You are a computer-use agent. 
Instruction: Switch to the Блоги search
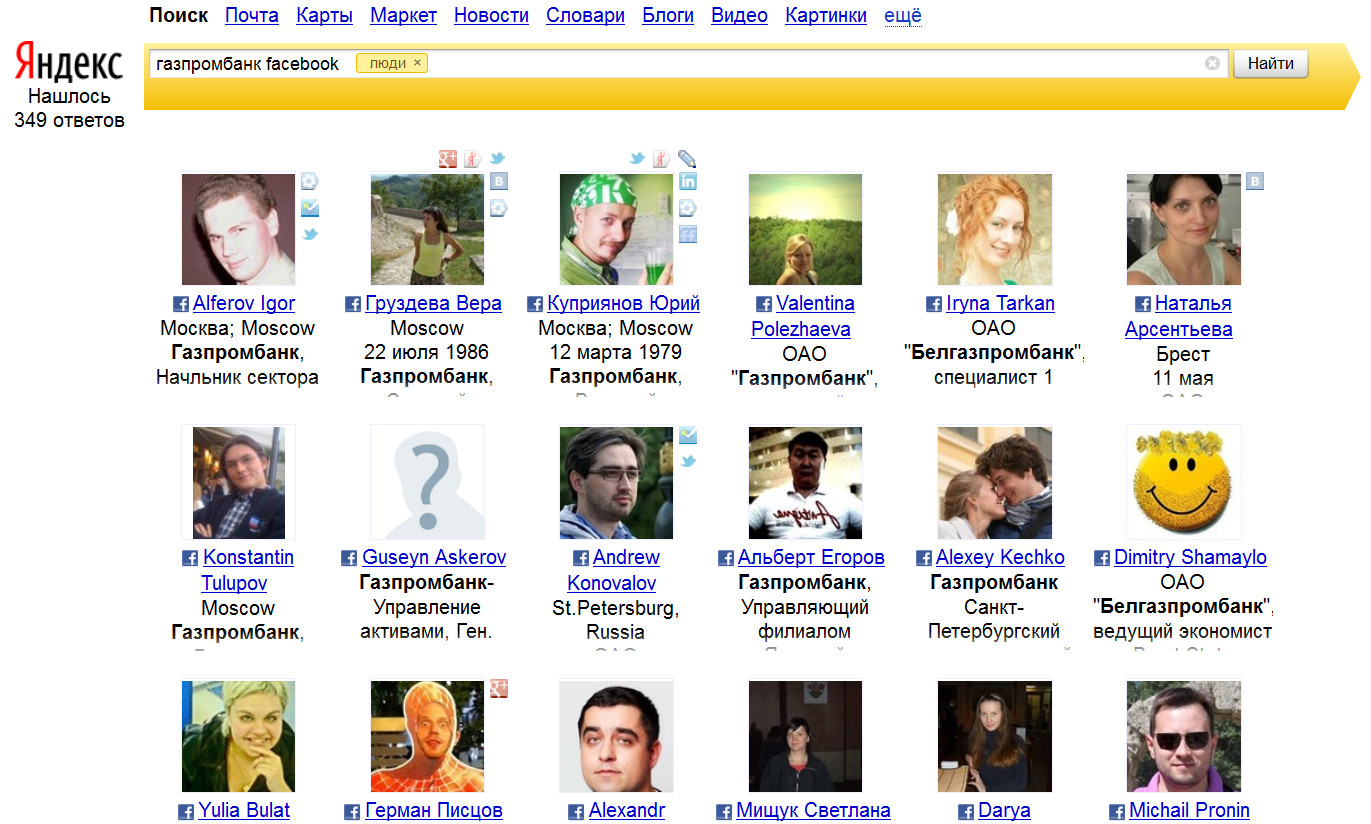coord(668,15)
